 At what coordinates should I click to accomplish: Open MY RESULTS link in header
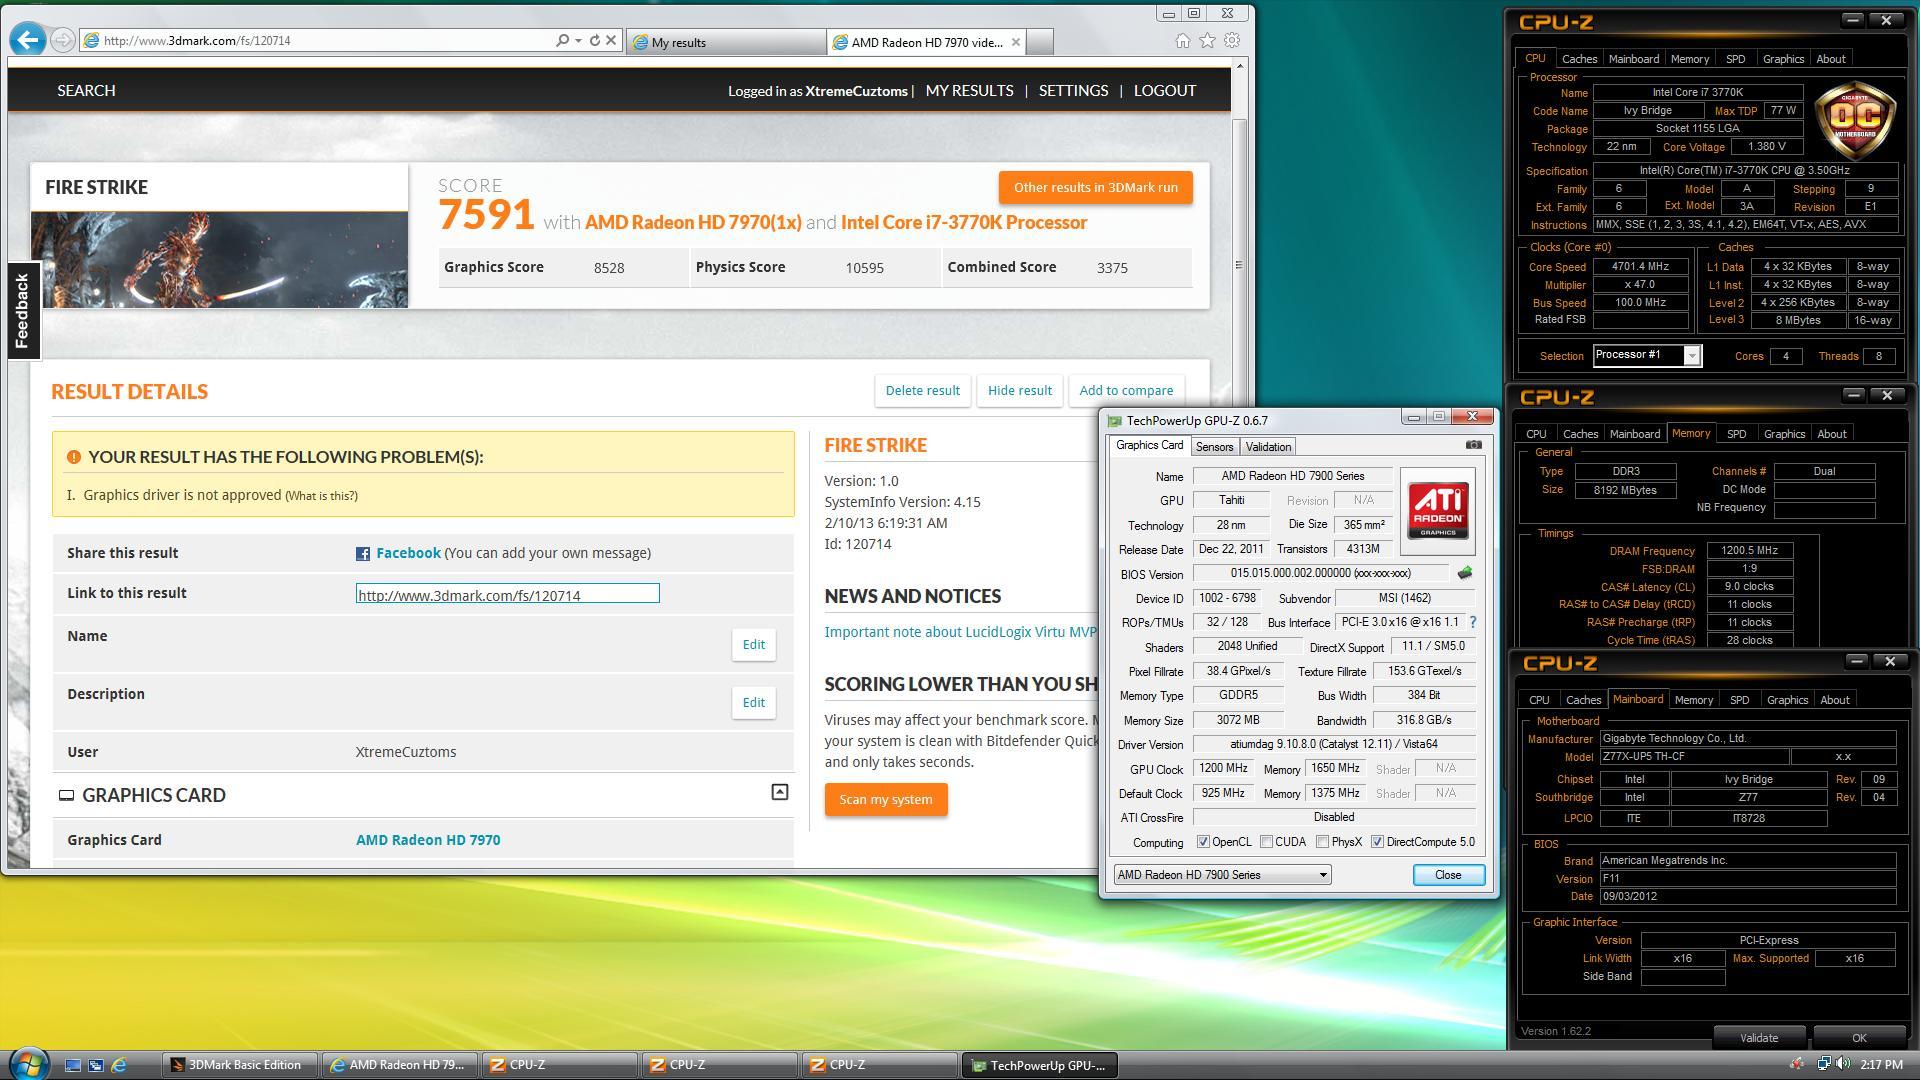pyautogui.click(x=969, y=90)
